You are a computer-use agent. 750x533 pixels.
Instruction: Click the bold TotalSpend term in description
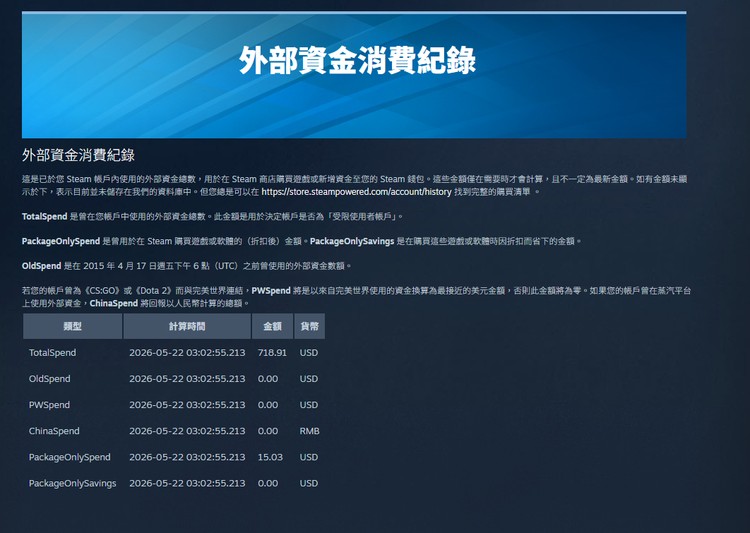pos(44,216)
